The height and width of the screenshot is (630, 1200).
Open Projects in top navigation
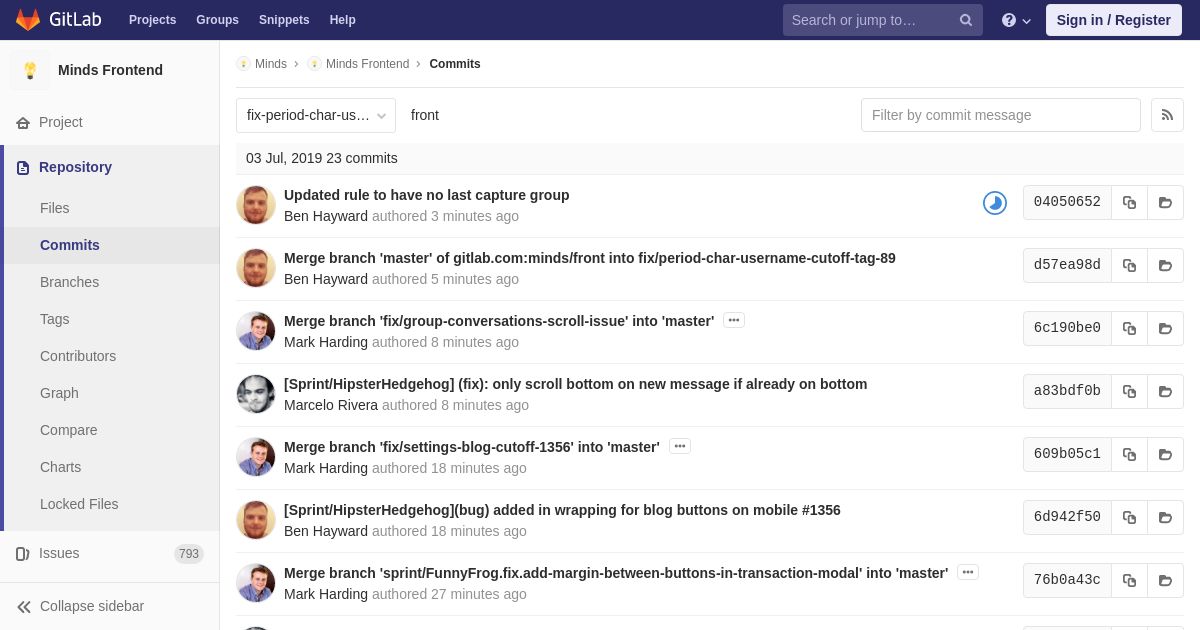[152, 20]
